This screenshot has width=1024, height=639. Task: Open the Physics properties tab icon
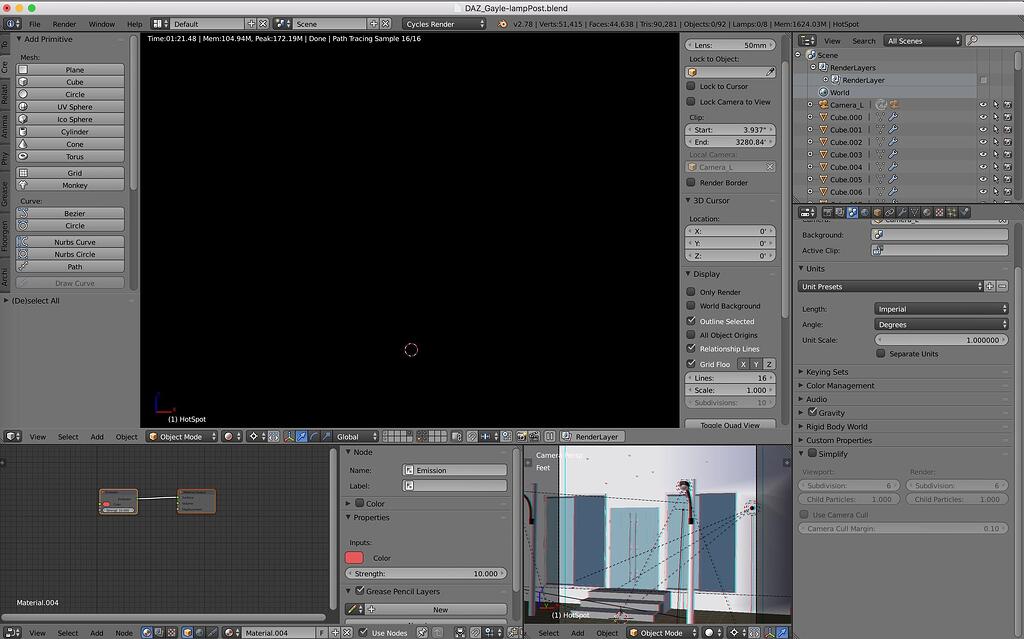[964, 212]
